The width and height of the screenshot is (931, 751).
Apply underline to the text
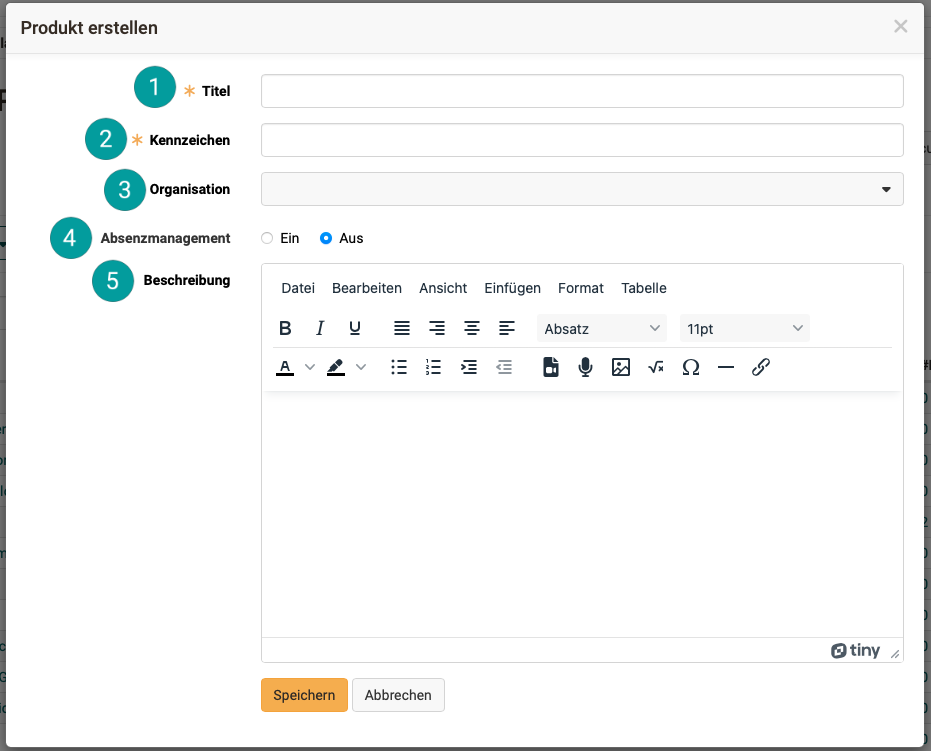(x=354, y=328)
